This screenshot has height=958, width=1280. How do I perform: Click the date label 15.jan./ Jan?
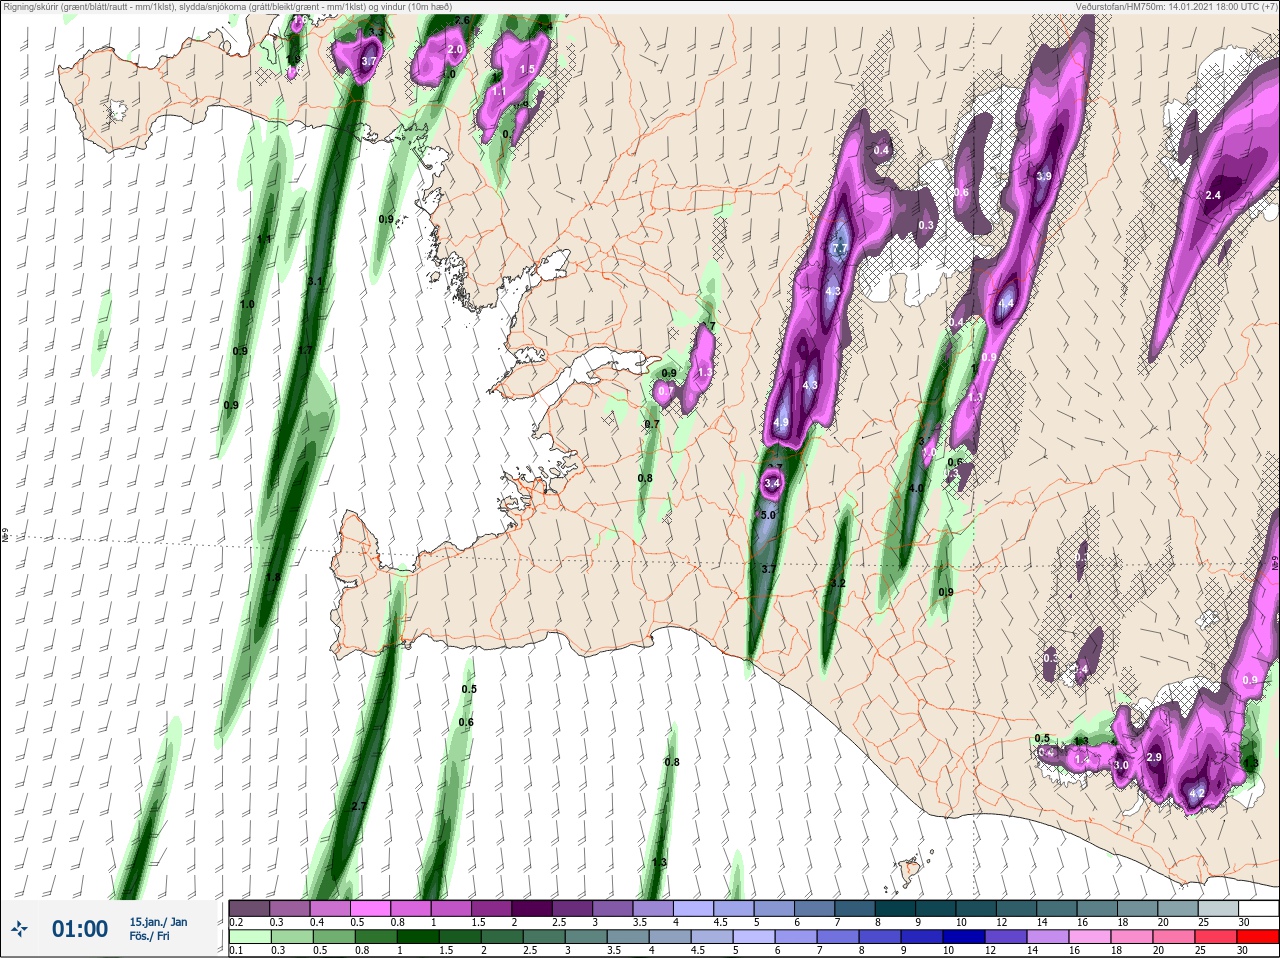(x=158, y=922)
